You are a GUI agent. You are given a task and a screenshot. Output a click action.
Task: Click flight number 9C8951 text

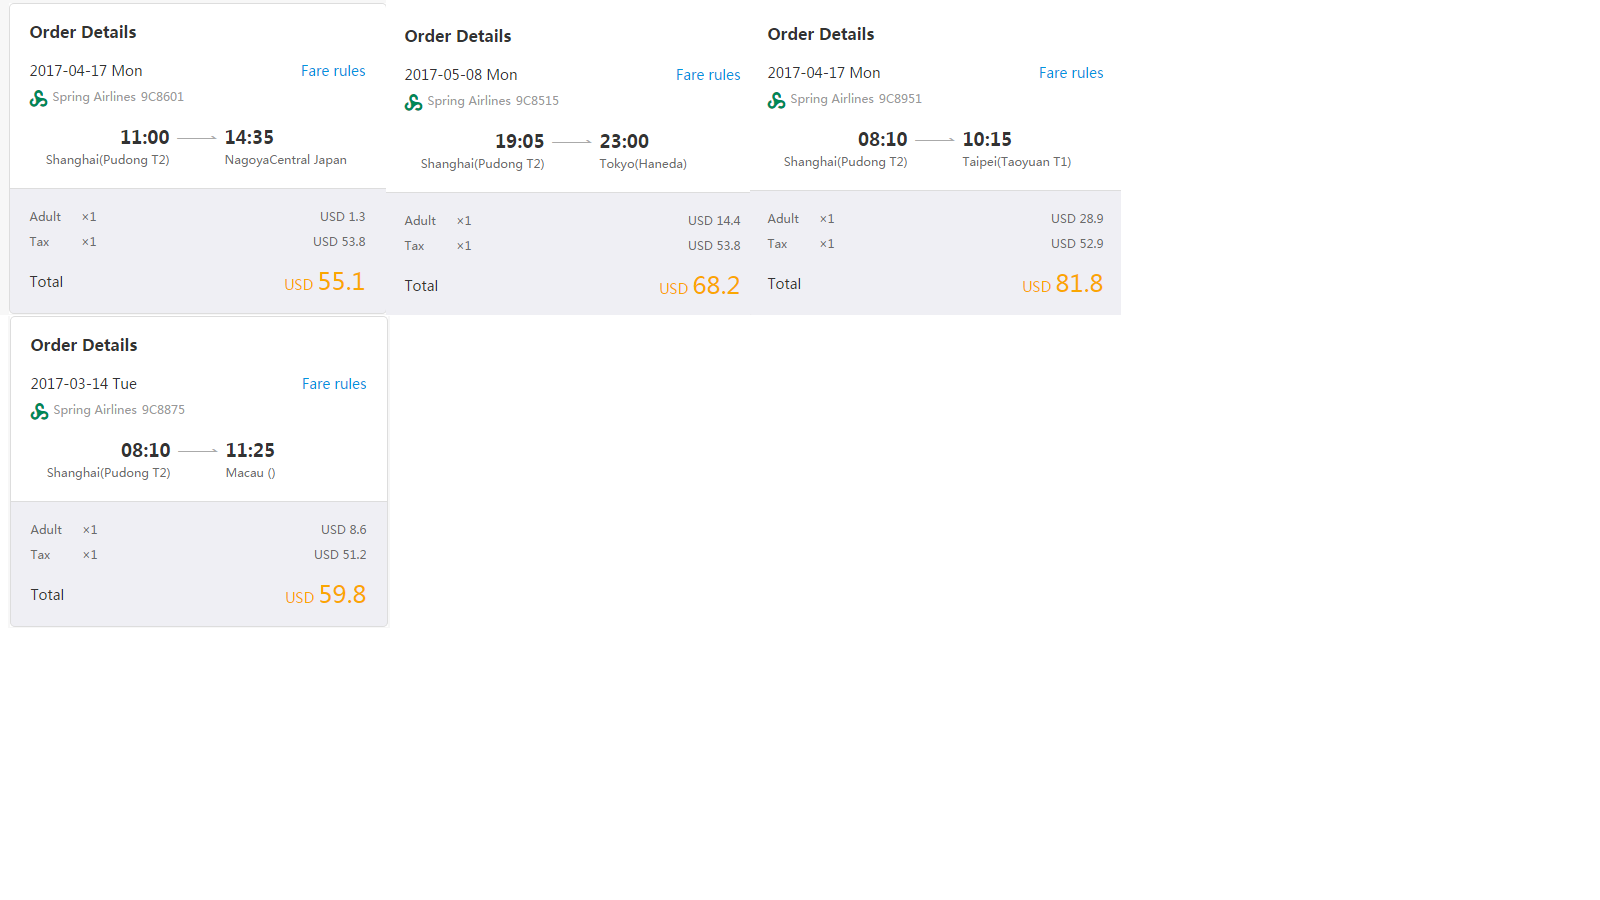(x=900, y=99)
